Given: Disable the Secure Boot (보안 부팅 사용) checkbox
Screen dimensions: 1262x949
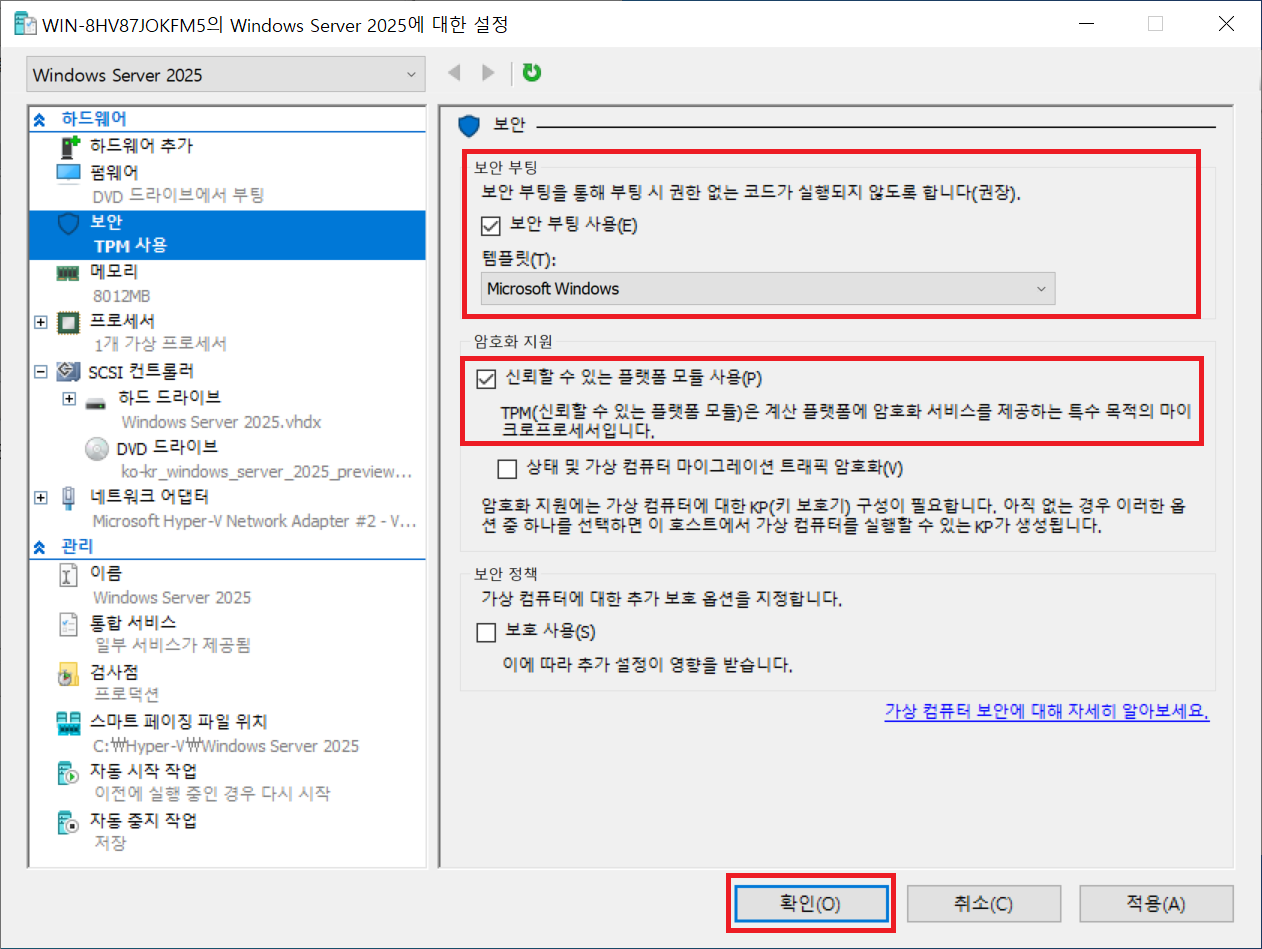Looking at the screenshot, I should (x=490, y=226).
